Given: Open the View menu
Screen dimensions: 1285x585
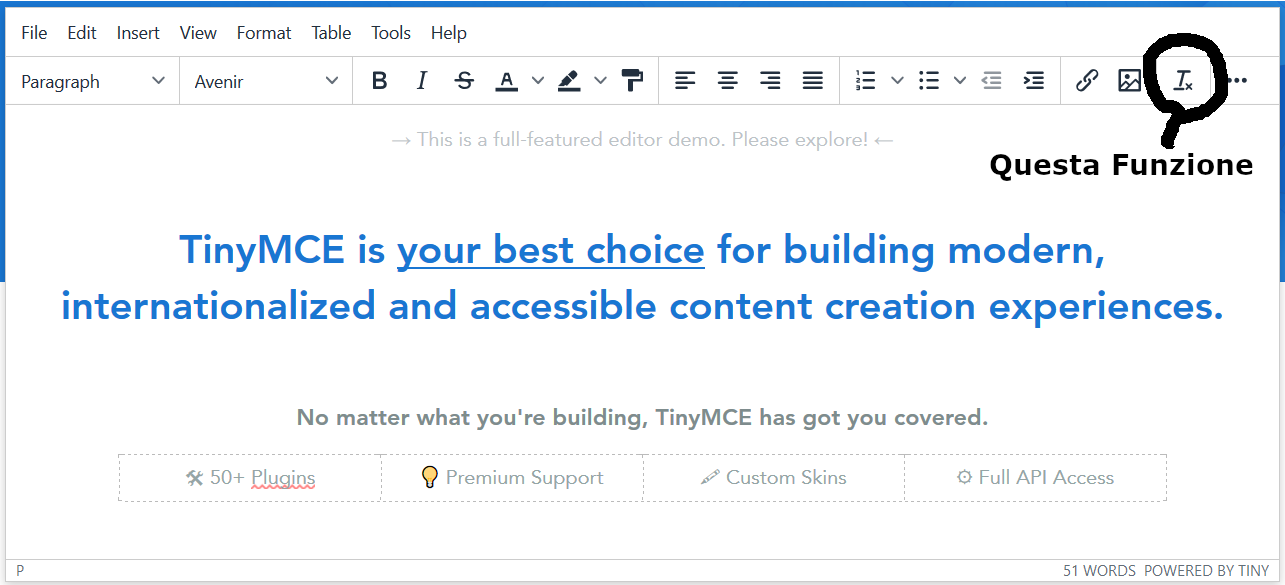Looking at the screenshot, I should [x=198, y=33].
